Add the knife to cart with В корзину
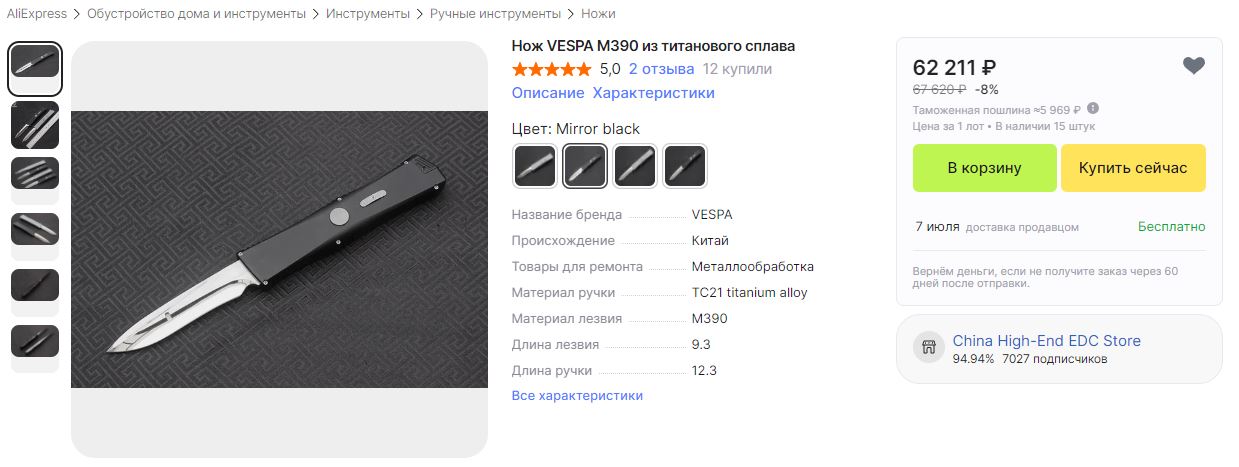 [x=985, y=168]
